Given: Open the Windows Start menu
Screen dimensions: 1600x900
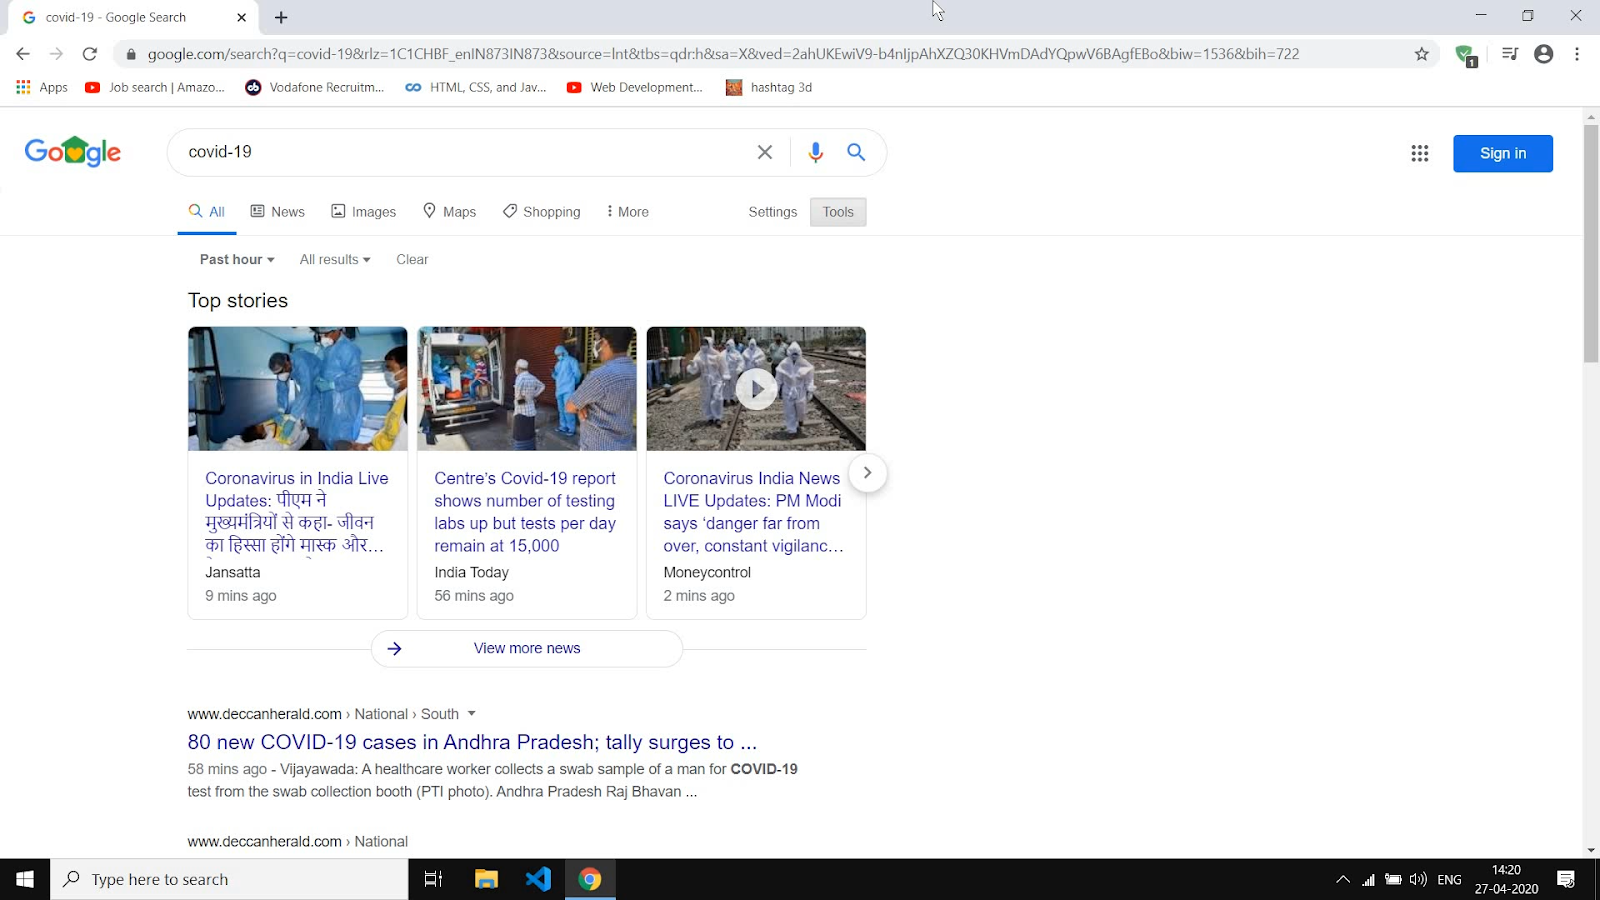Looking at the screenshot, I should pyautogui.click(x=25, y=879).
